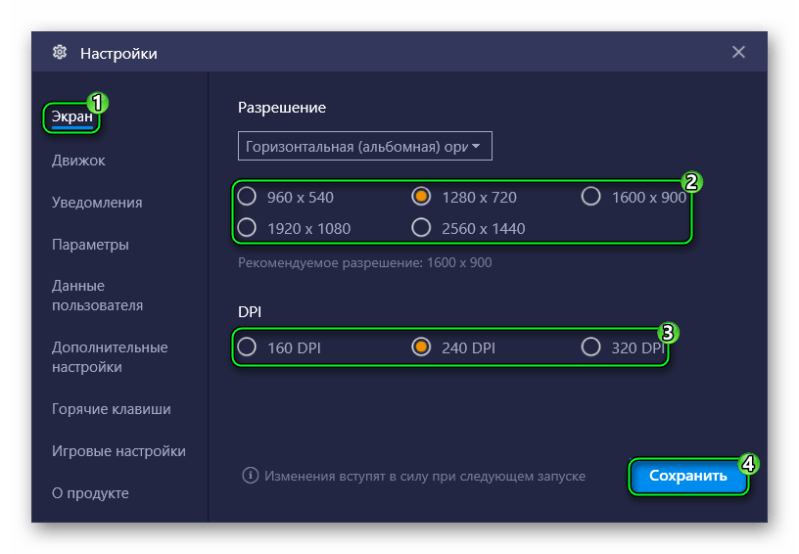The height and width of the screenshot is (554, 799).
Task: Click the Настройки window title
Action: (x=119, y=54)
